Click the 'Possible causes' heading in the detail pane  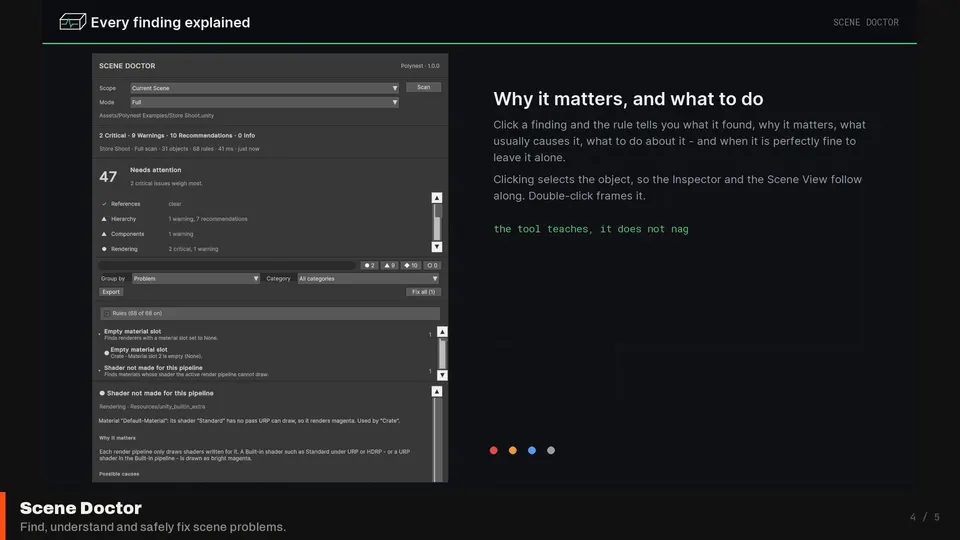click(119, 474)
